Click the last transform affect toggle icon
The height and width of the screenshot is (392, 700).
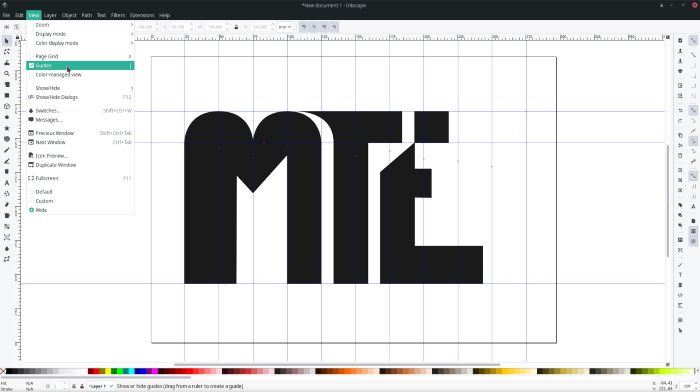click(334, 27)
